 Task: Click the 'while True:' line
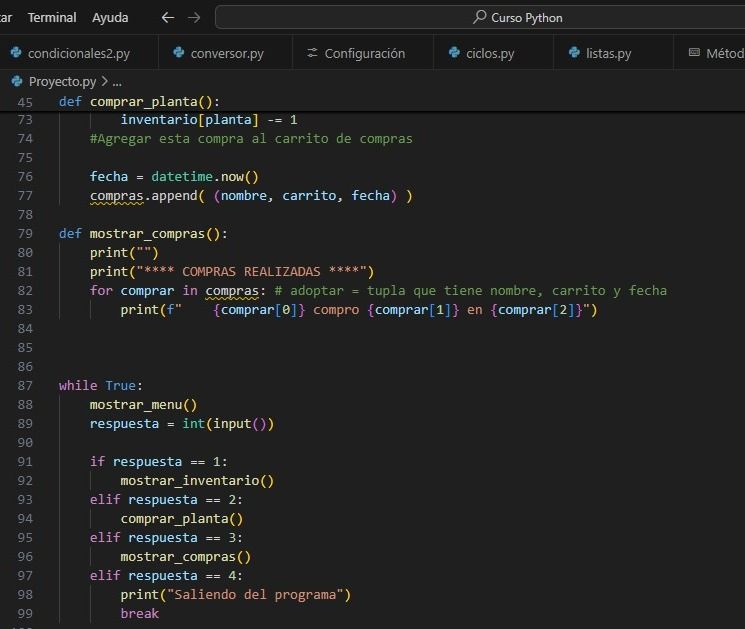(101, 385)
